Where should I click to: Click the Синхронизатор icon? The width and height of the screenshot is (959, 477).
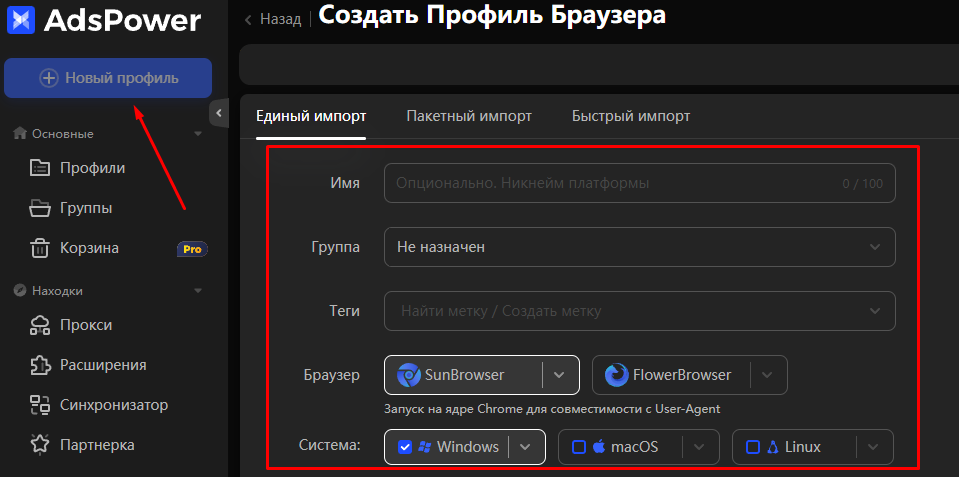40,405
